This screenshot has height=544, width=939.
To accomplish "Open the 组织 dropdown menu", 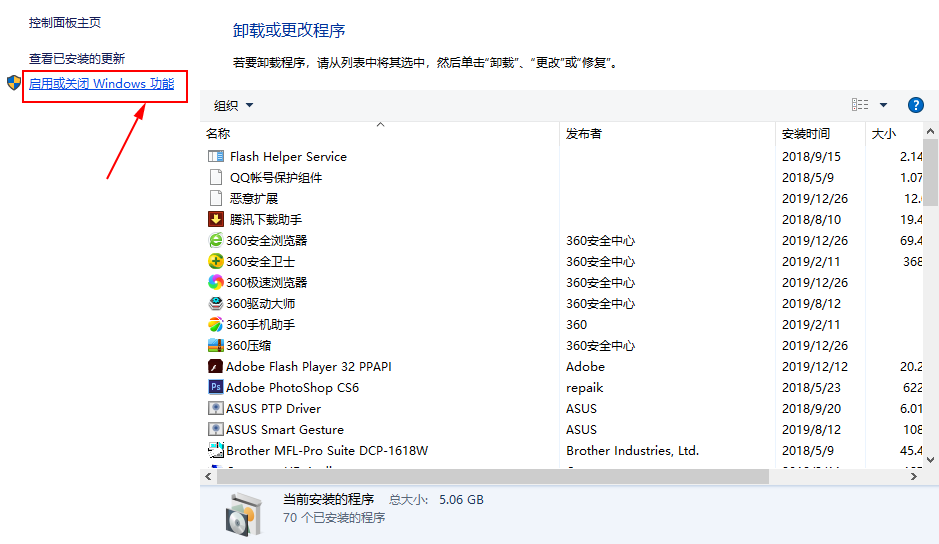I will click(x=234, y=105).
